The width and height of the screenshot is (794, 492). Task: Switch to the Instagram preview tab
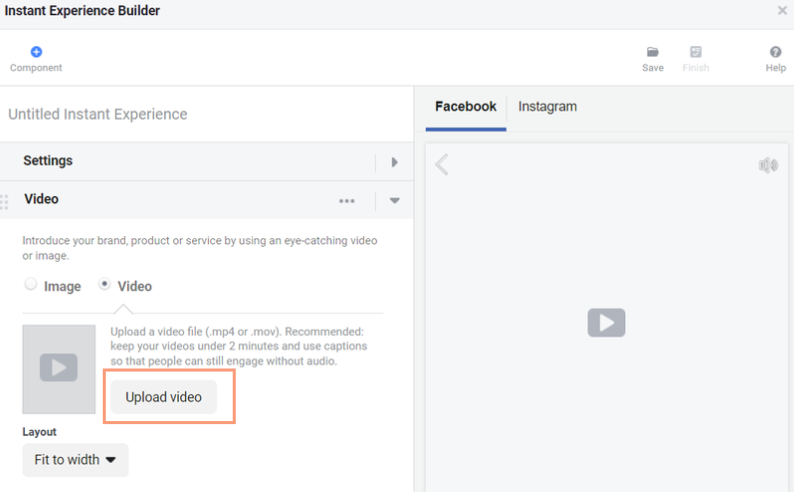[547, 107]
